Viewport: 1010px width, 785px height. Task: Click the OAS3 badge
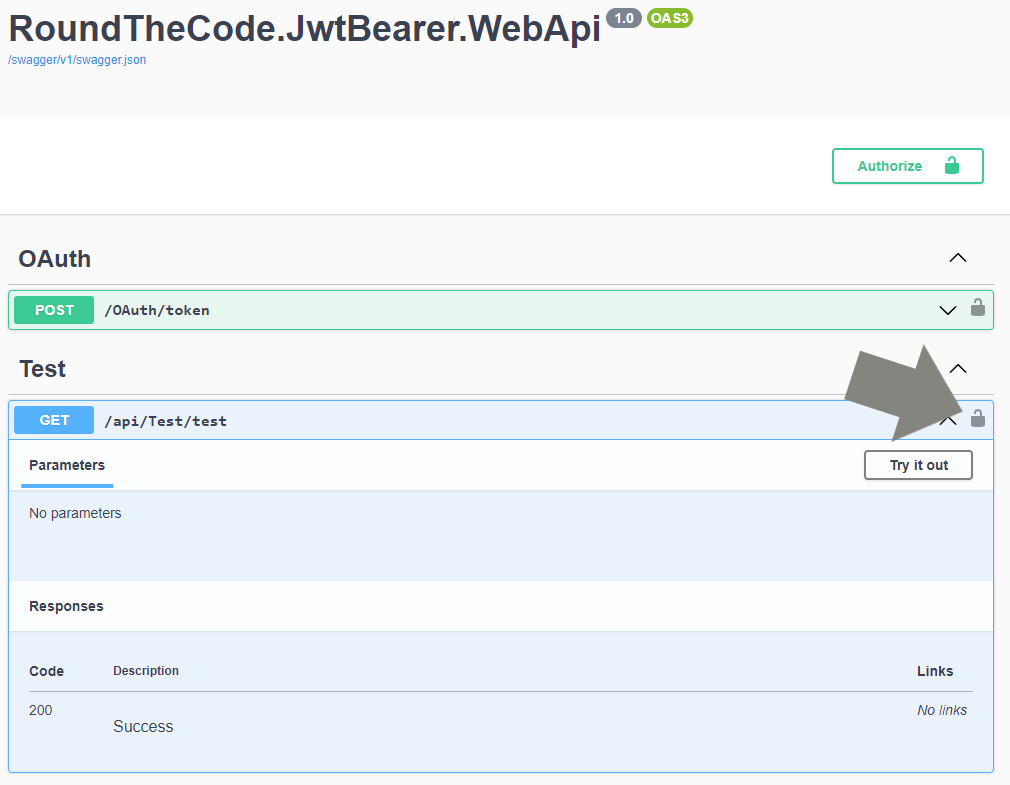point(670,18)
